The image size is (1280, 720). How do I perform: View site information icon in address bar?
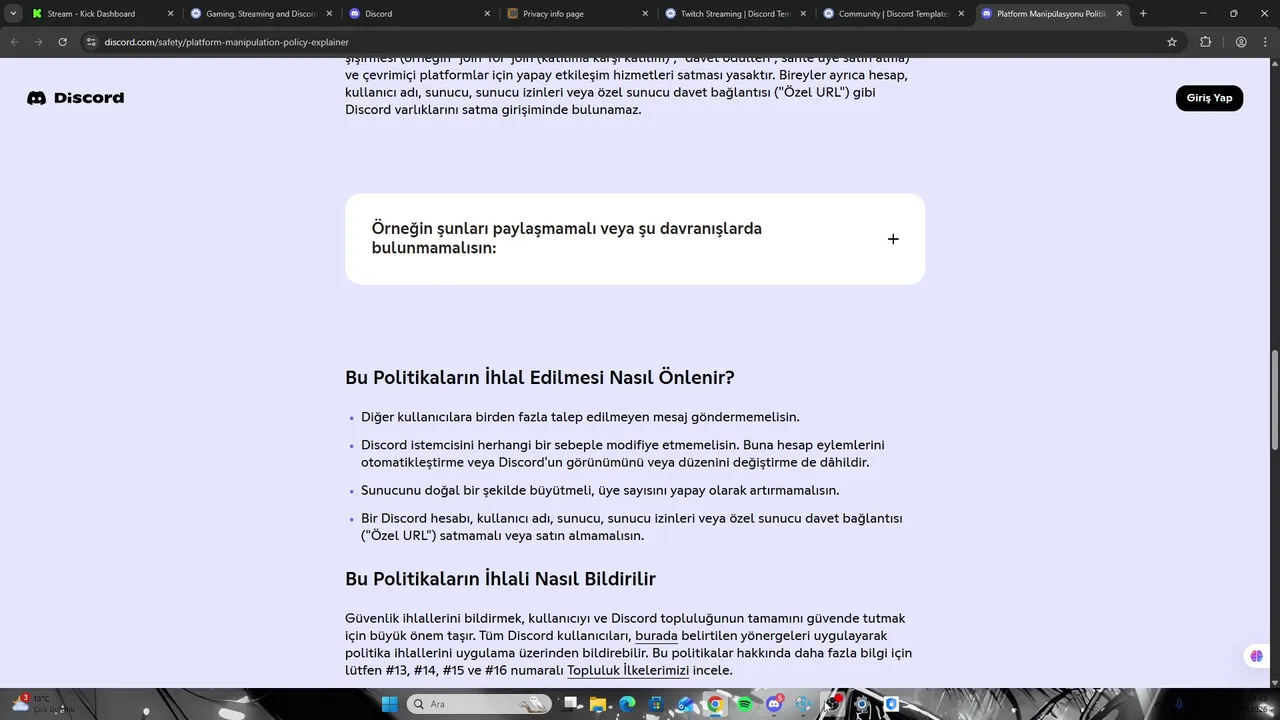(x=91, y=42)
